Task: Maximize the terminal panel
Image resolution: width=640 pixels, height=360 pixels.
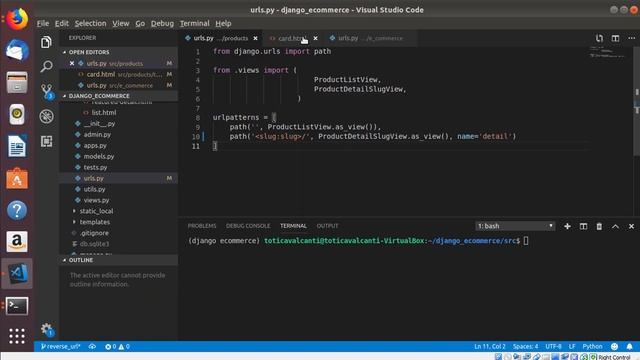Action: (615, 226)
